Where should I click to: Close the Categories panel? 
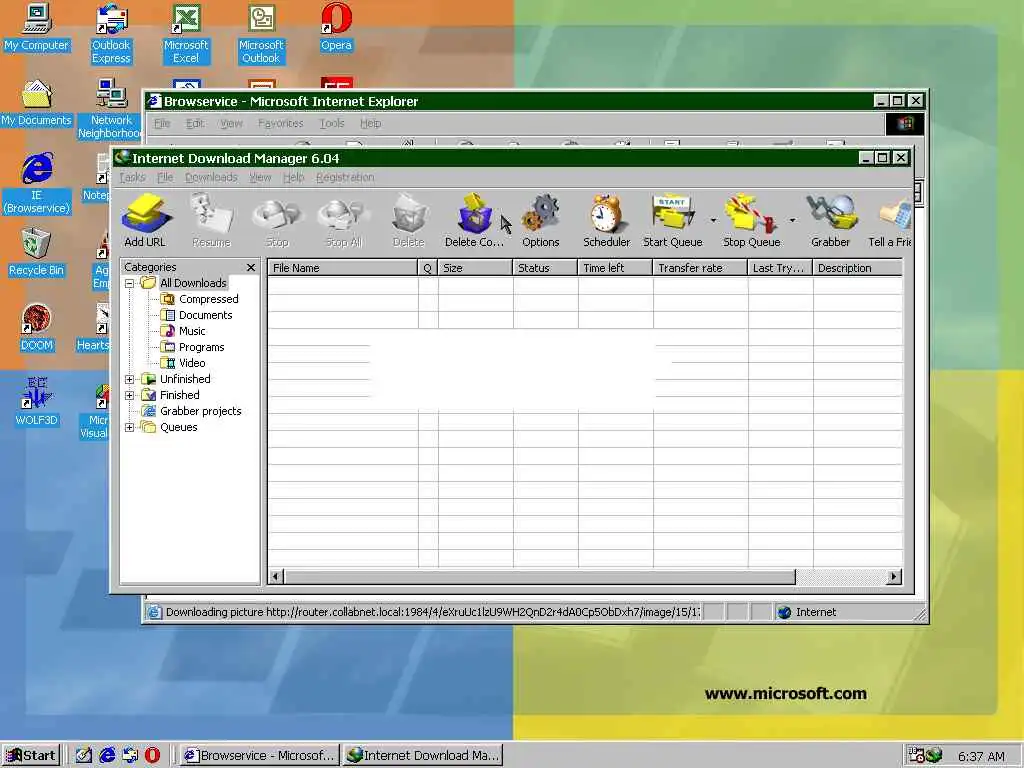coord(251,268)
